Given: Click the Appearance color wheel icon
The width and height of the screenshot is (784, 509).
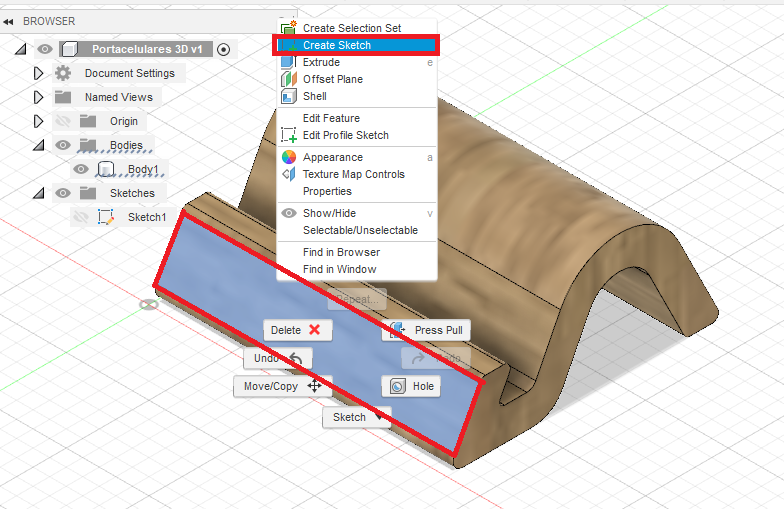Looking at the screenshot, I should point(288,157).
